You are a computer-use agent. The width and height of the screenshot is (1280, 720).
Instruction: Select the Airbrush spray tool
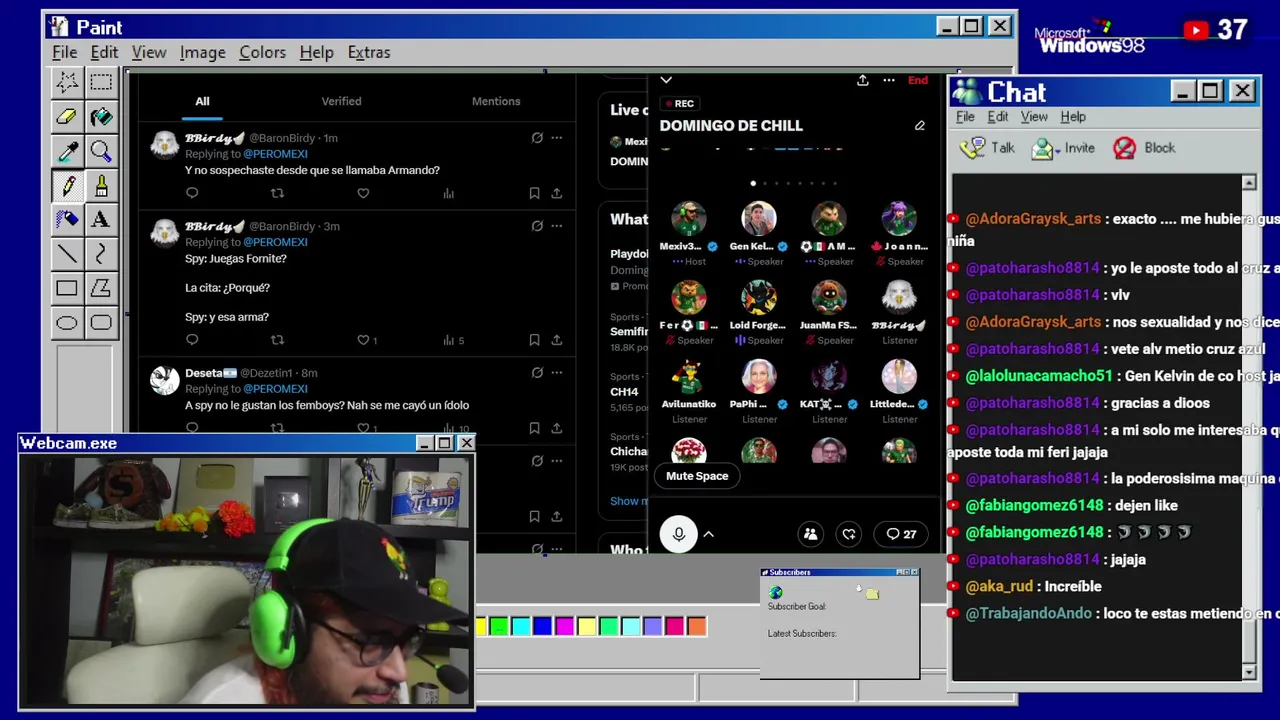coord(67,219)
